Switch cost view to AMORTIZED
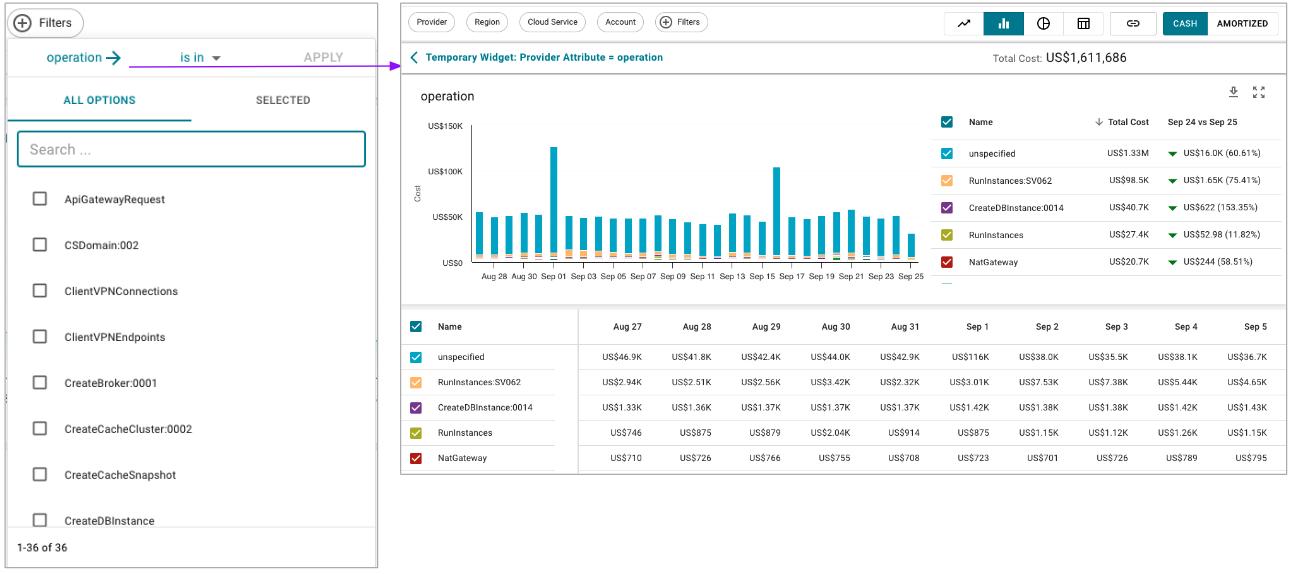 point(1242,23)
